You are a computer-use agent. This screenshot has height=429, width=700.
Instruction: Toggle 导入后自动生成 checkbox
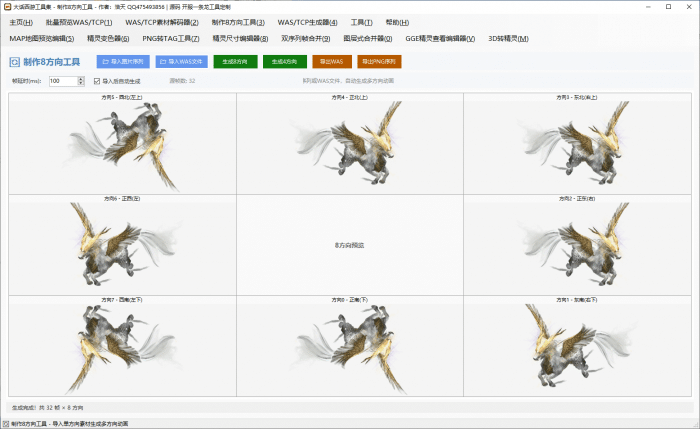coord(97,81)
